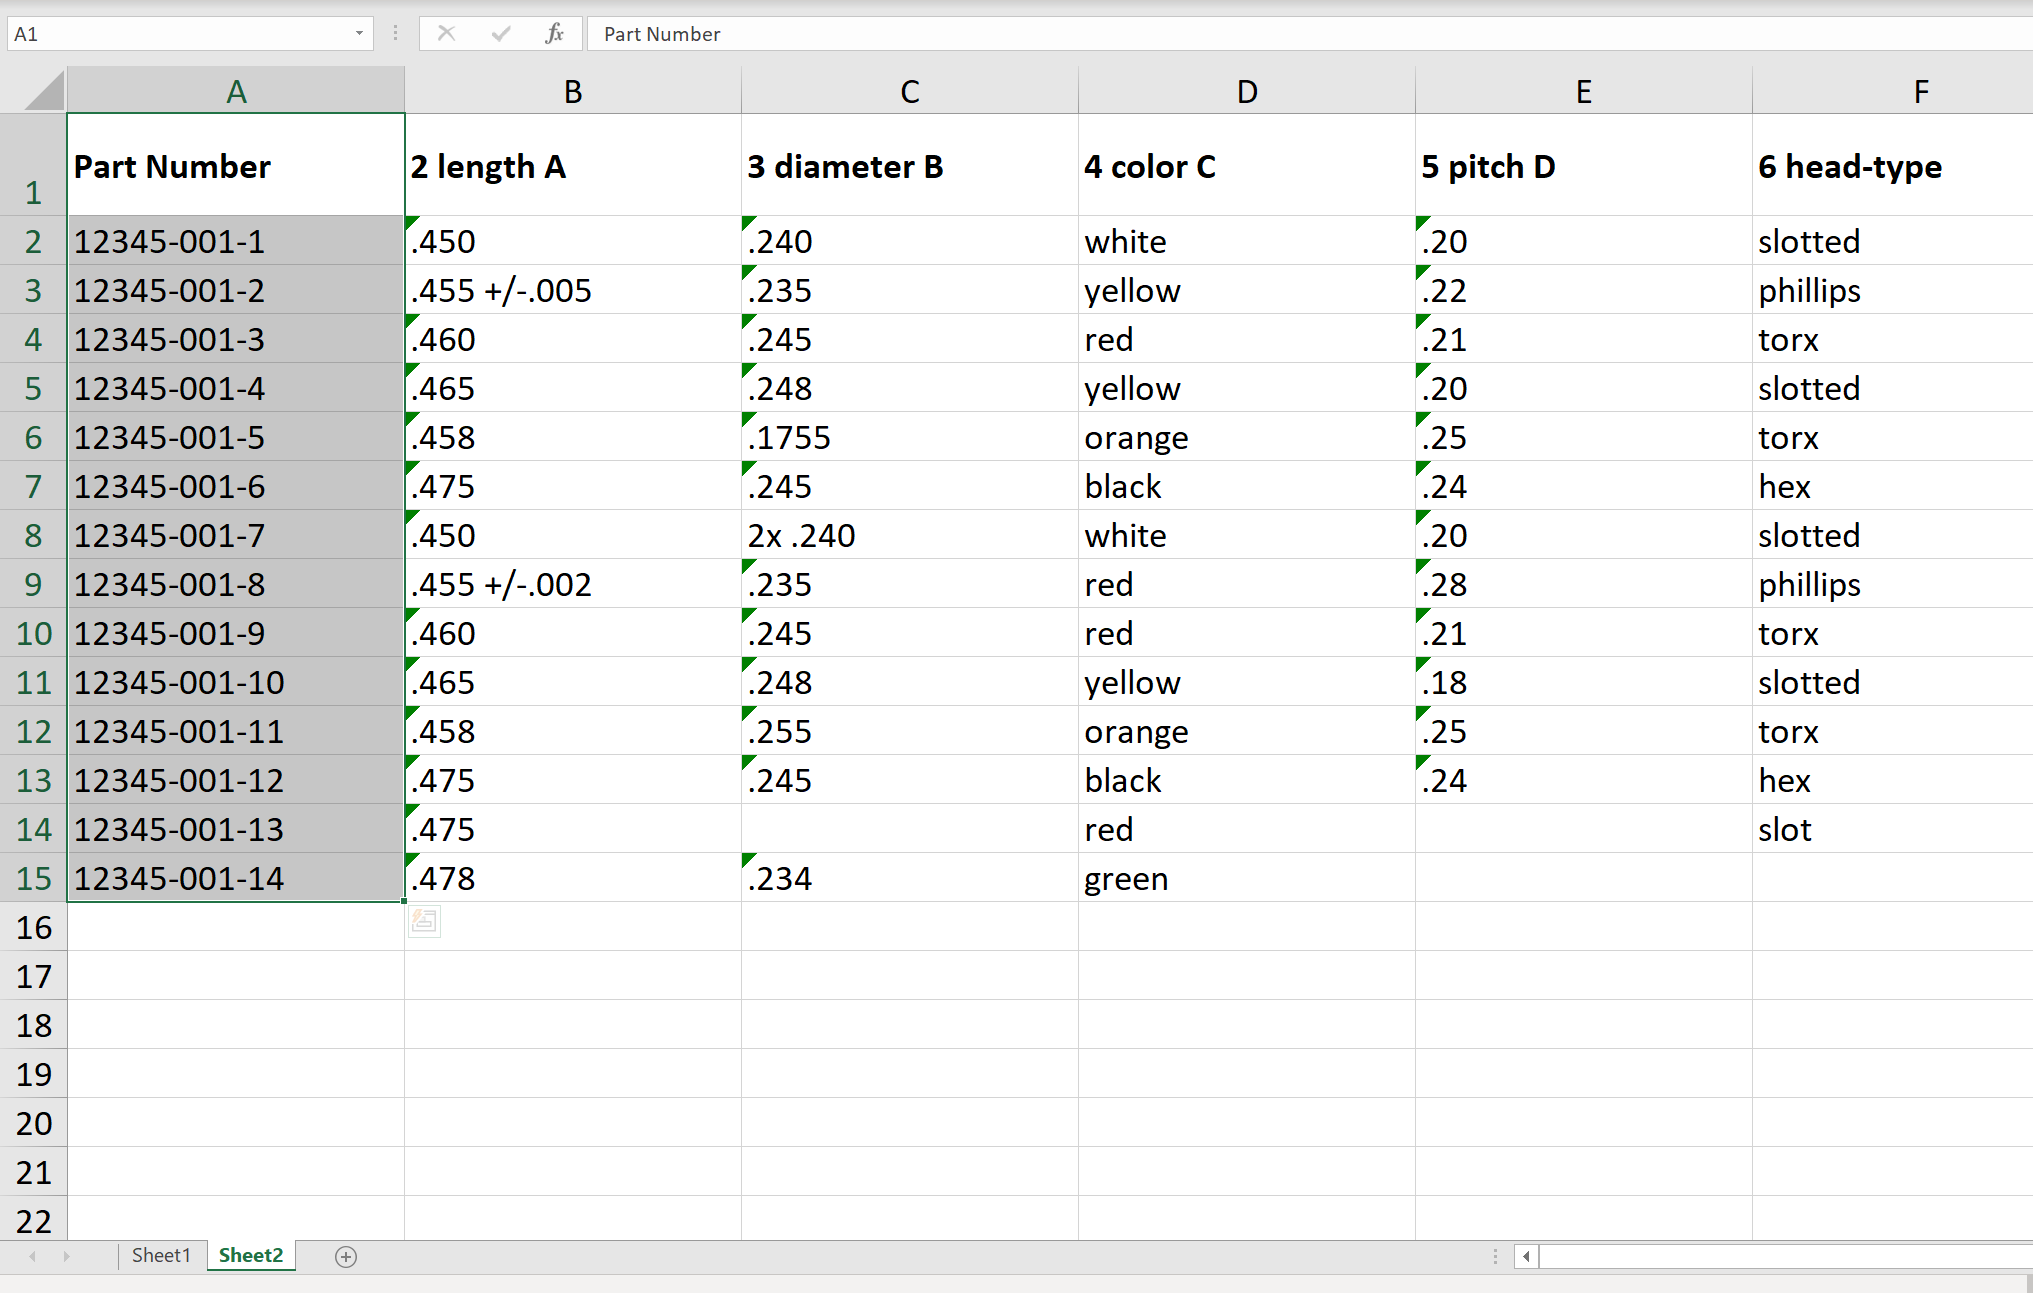Click the Cancel entry X icon
The width and height of the screenshot is (2033, 1293).
click(447, 34)
